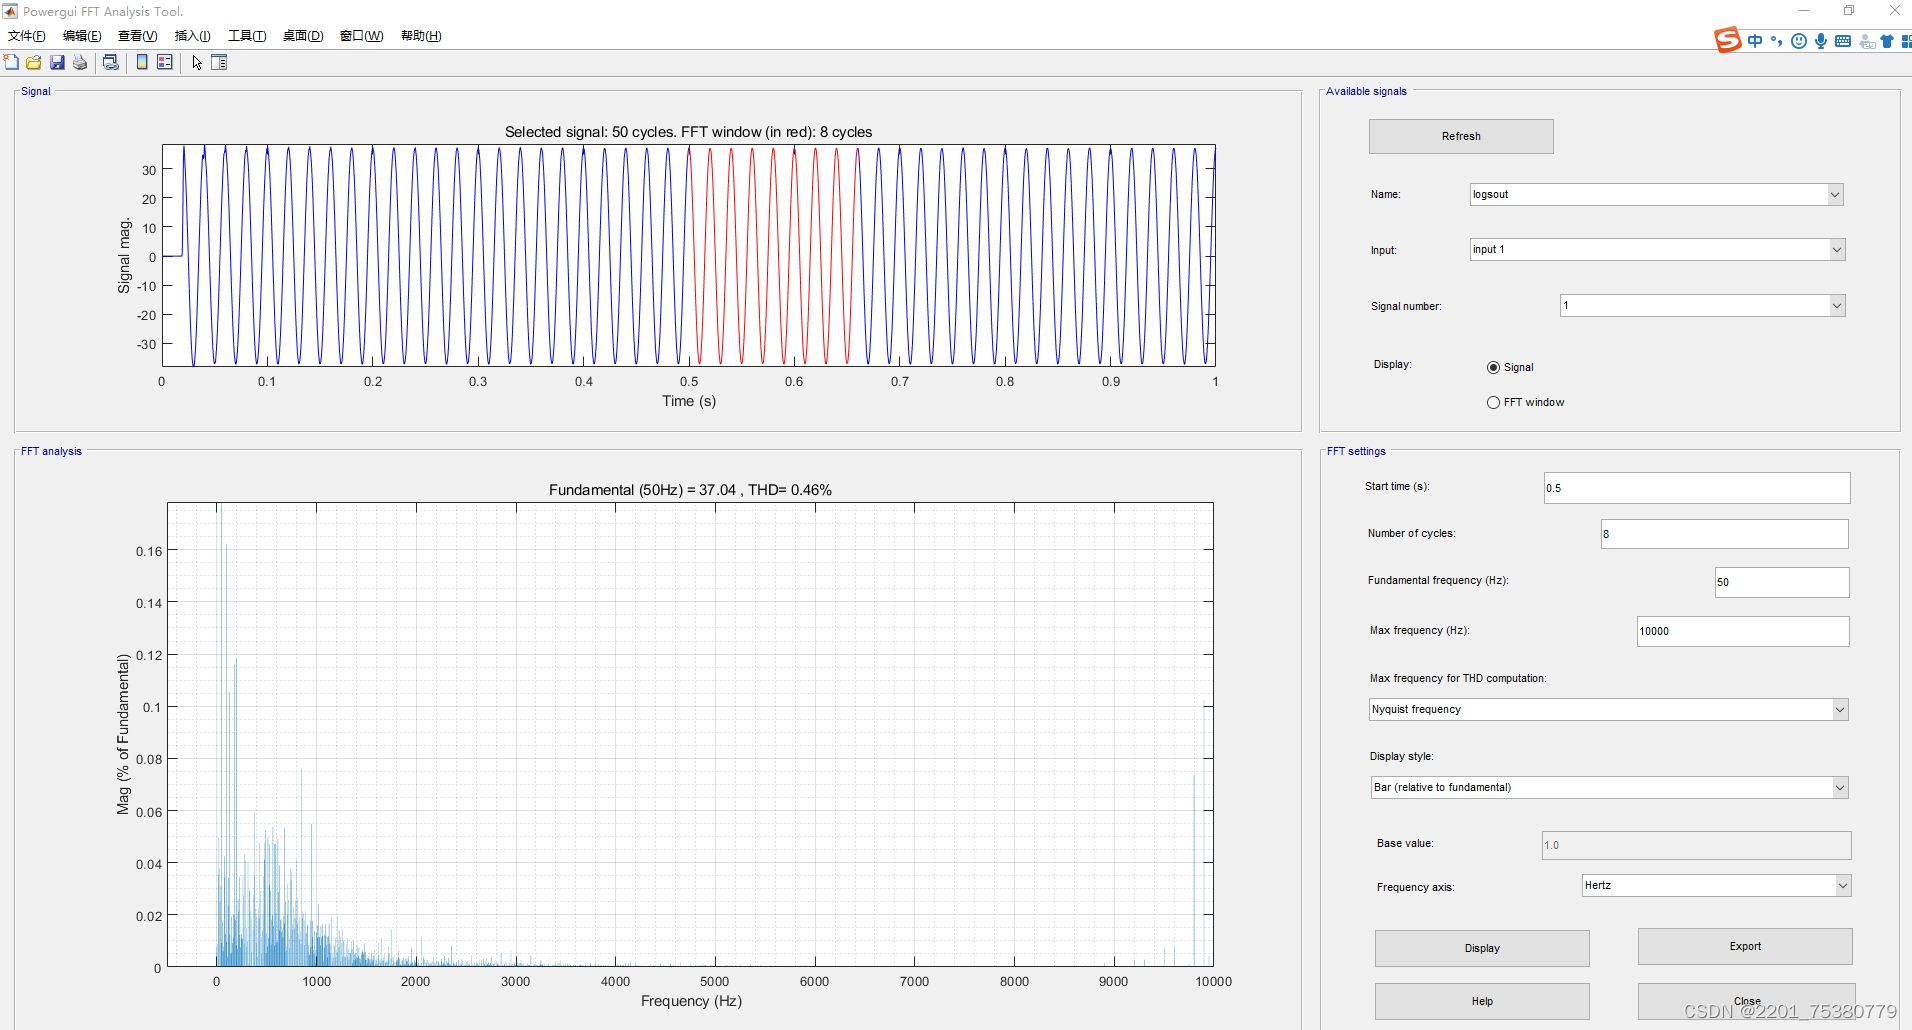Expand the Input dropdown showing input 1
1912x1030 pixels.
tap(1836, 249)
